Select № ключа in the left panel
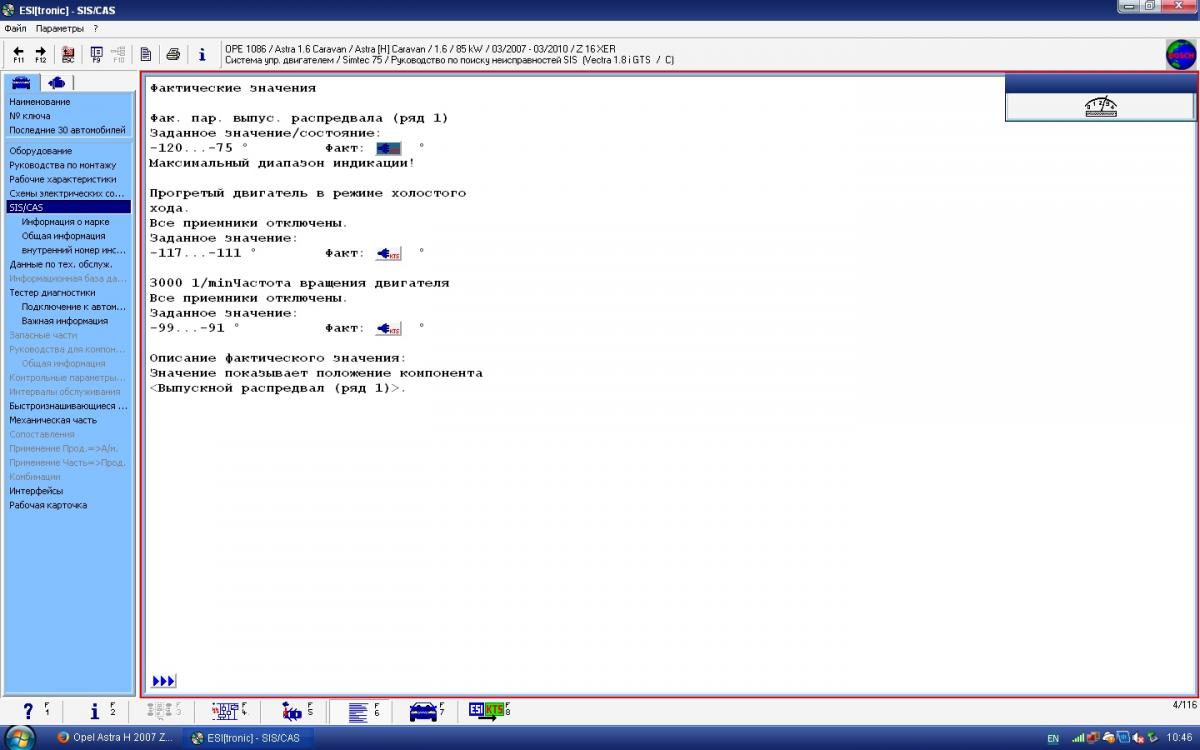The height and width of the screenshot is (750, 1200). [30, 116]
